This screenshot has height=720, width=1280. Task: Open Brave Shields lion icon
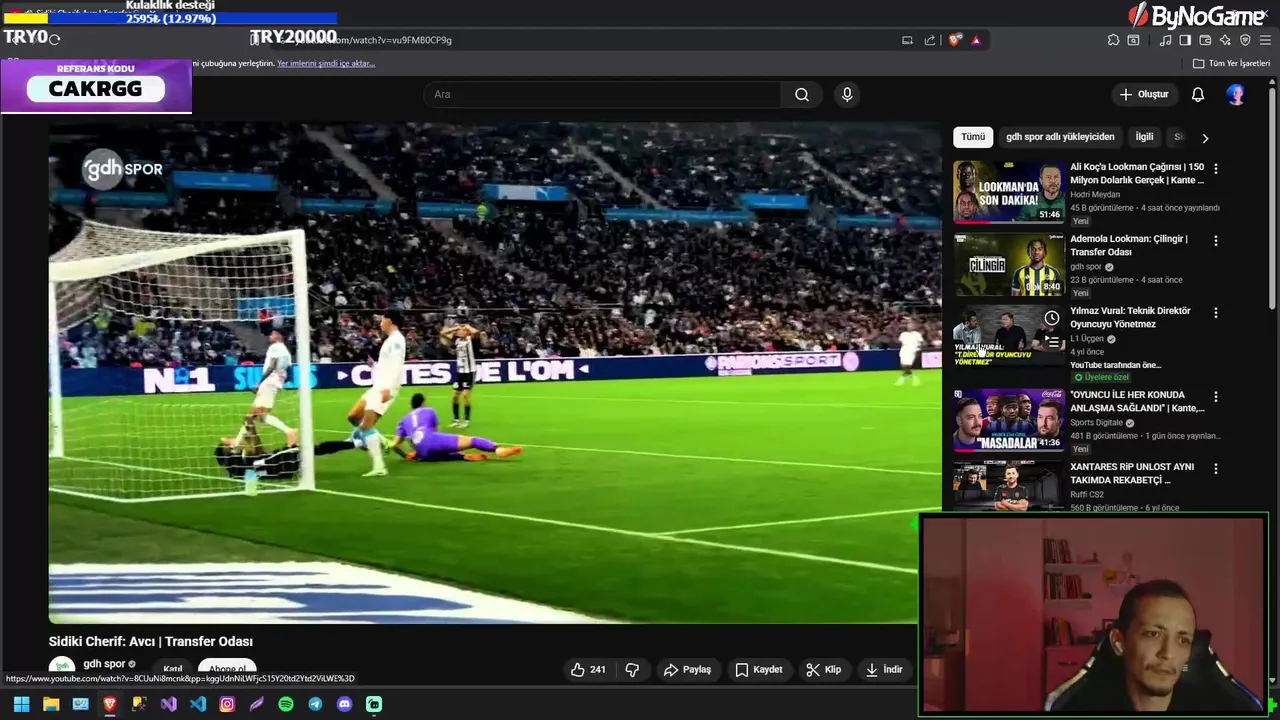pos(955,40)
